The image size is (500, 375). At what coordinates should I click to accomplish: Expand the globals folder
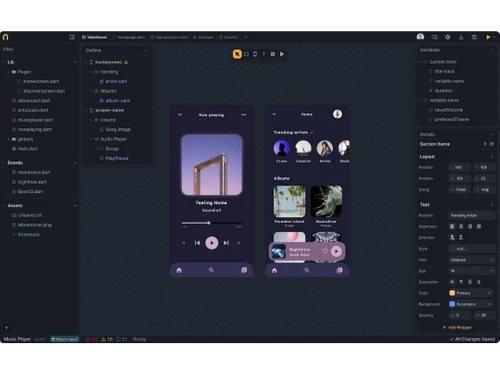(x=9, y=139)
